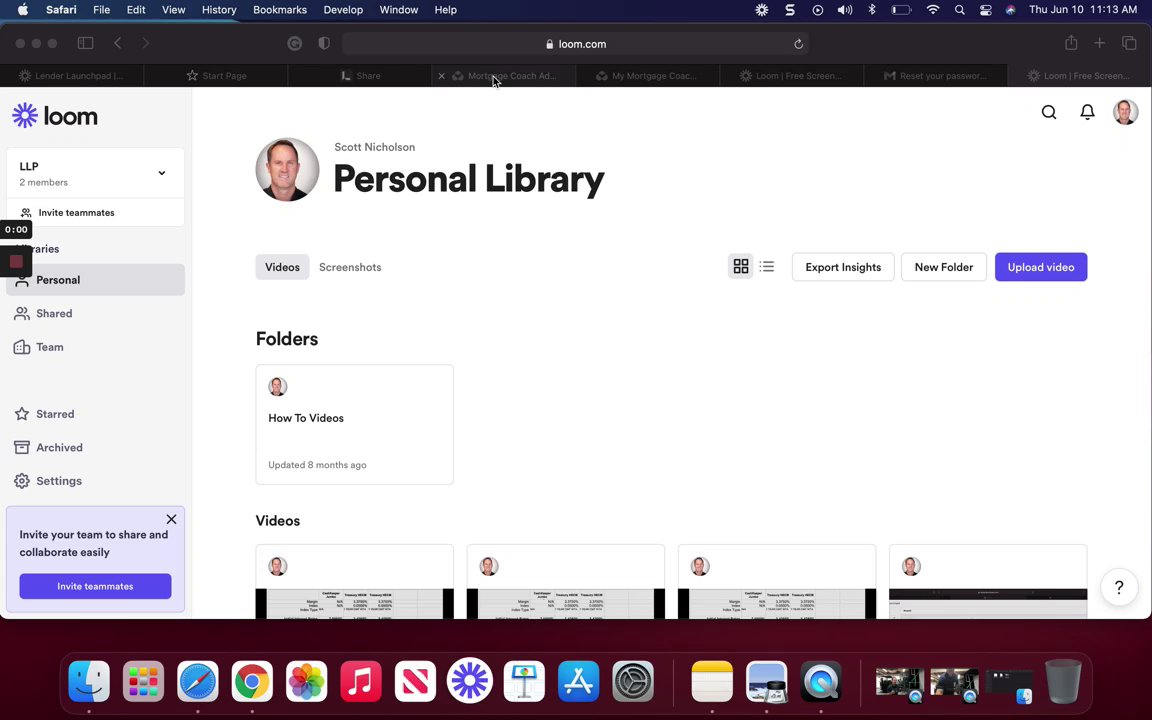Image resolution: width=1152 pixels, height=720 pixels.
Task: Open the account avatar menu
Action: coord(1126,112)
